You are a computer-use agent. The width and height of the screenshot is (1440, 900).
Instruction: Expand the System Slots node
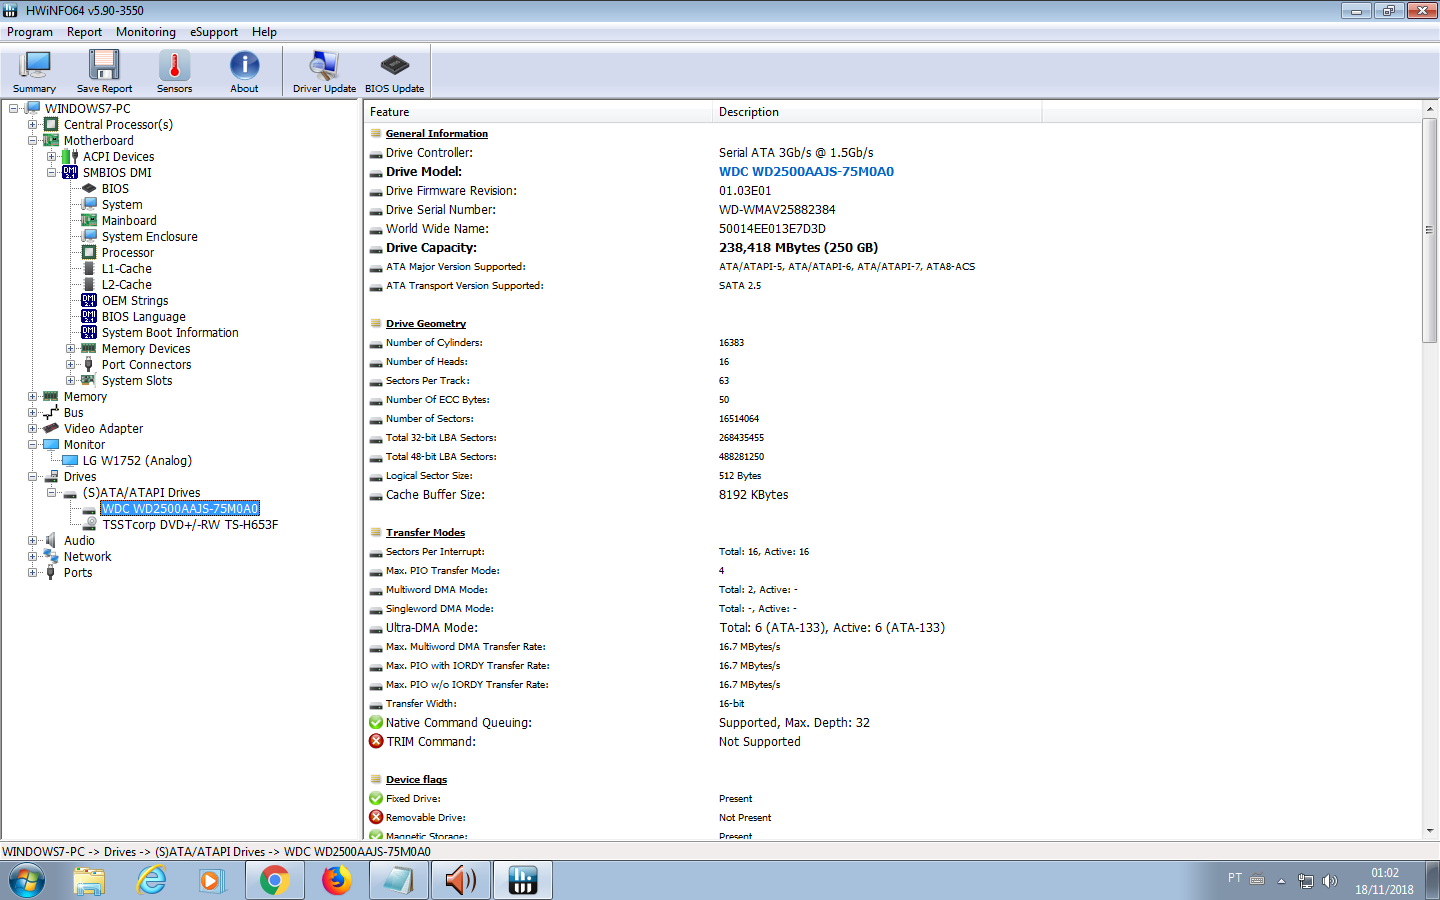[70, 380]
